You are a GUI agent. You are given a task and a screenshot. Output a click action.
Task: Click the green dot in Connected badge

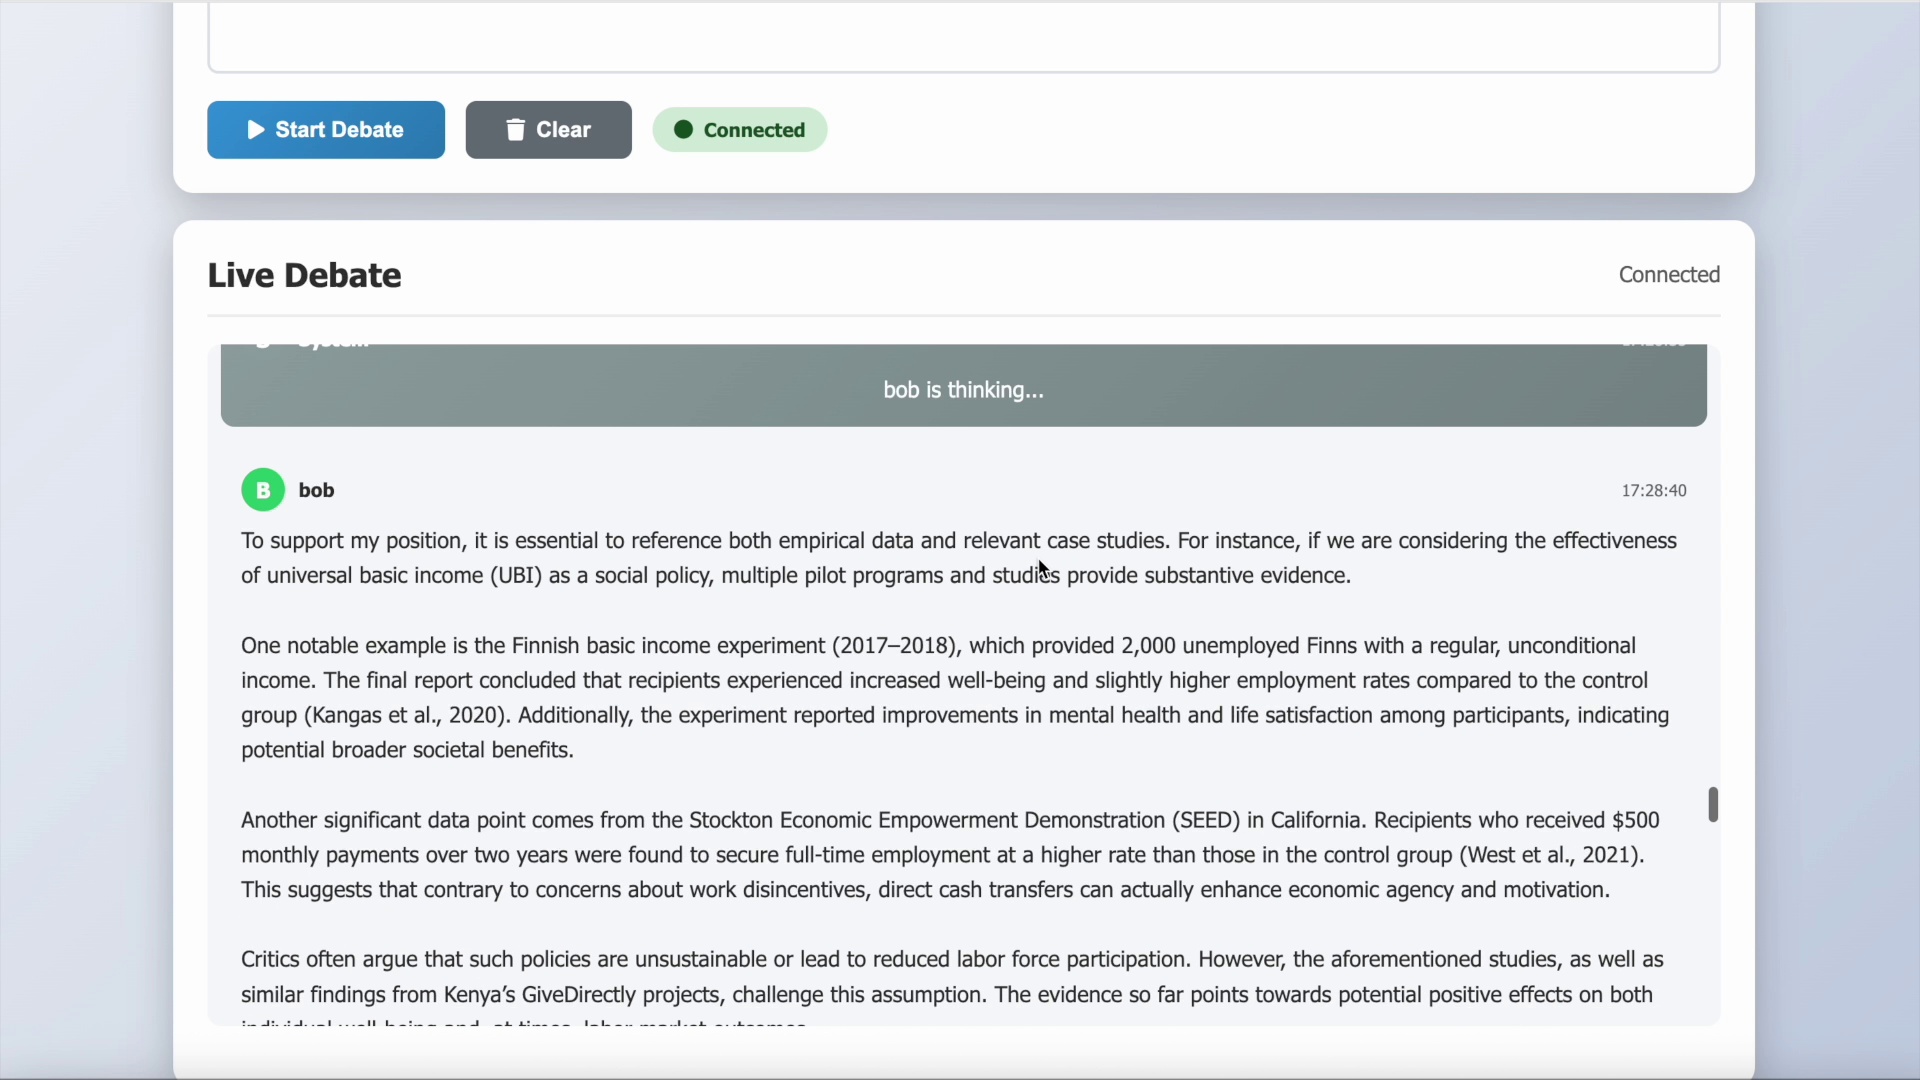[683, 130]
